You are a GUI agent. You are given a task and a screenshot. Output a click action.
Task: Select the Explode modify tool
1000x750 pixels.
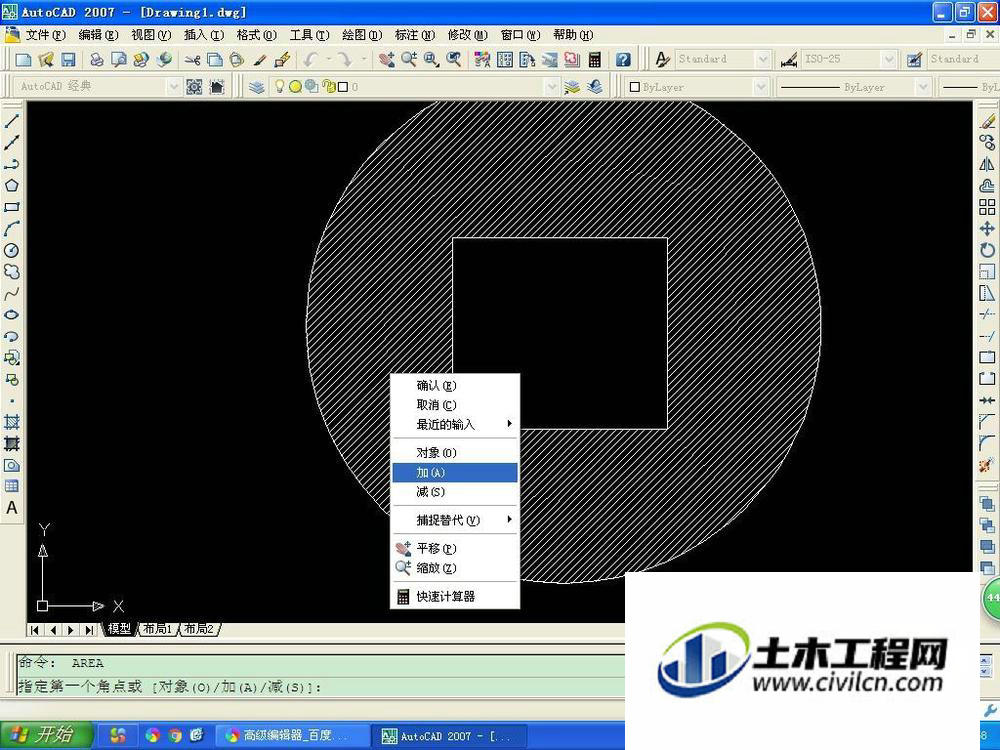tap(987, 464)
